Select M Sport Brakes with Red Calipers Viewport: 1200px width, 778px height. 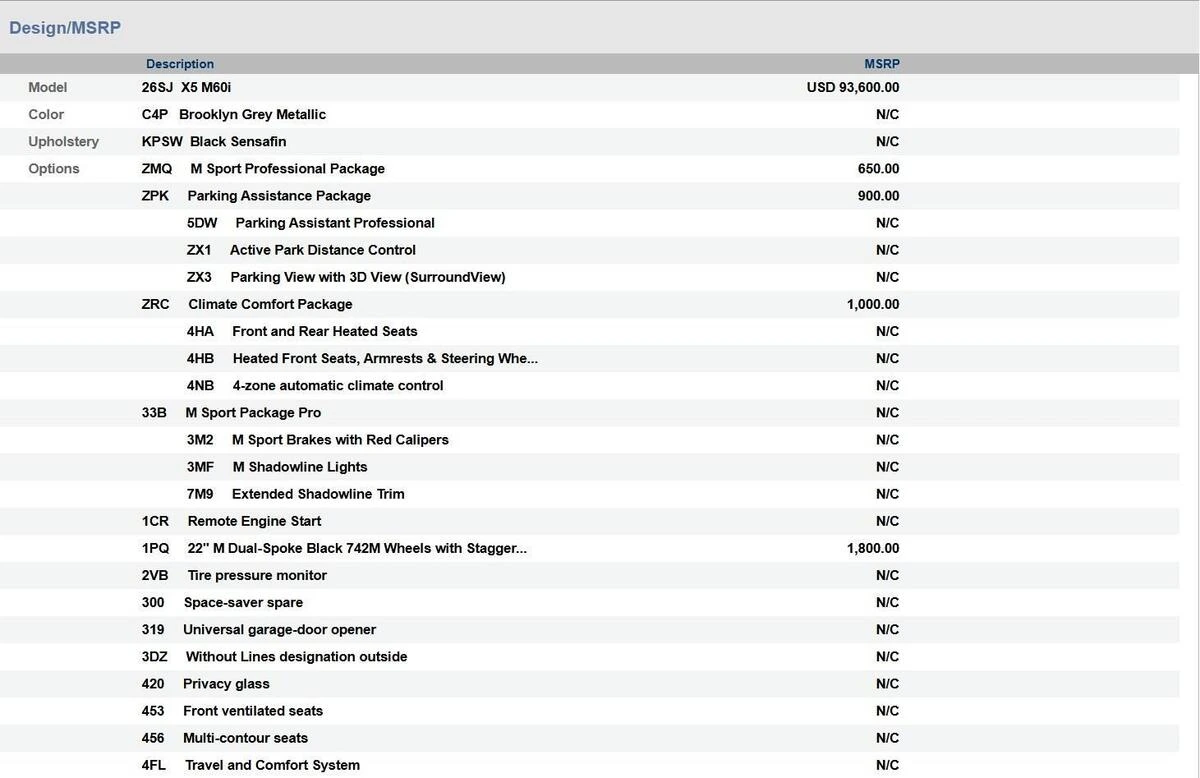click(x=340, y=440)
